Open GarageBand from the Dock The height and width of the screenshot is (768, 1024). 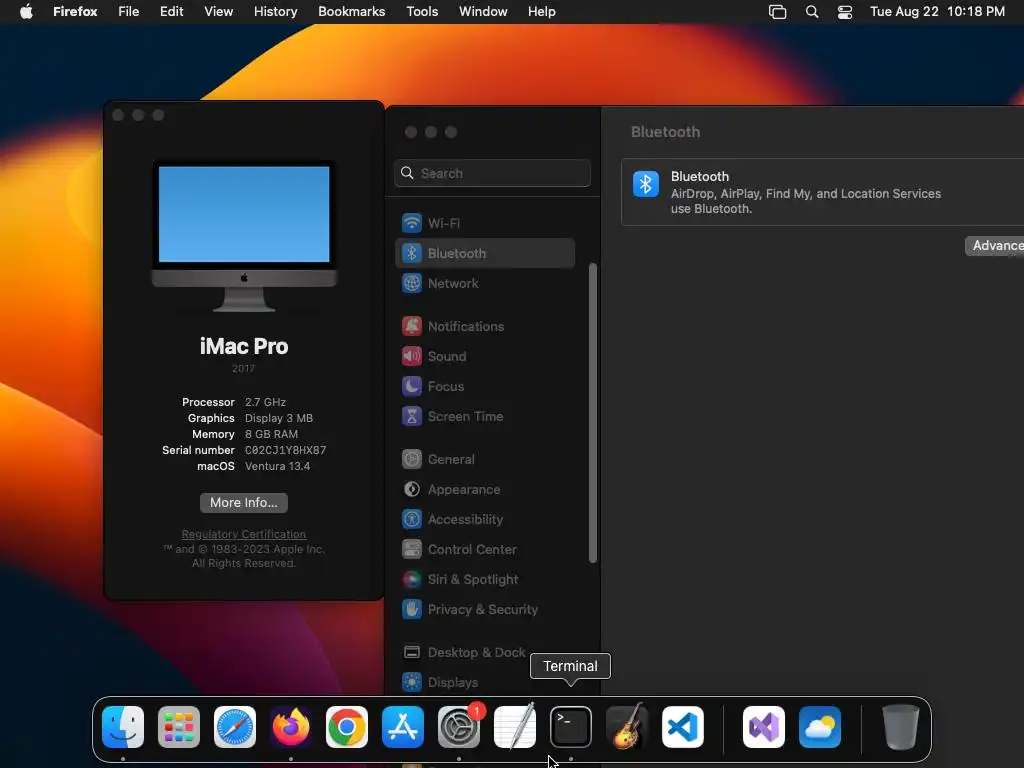627,727
